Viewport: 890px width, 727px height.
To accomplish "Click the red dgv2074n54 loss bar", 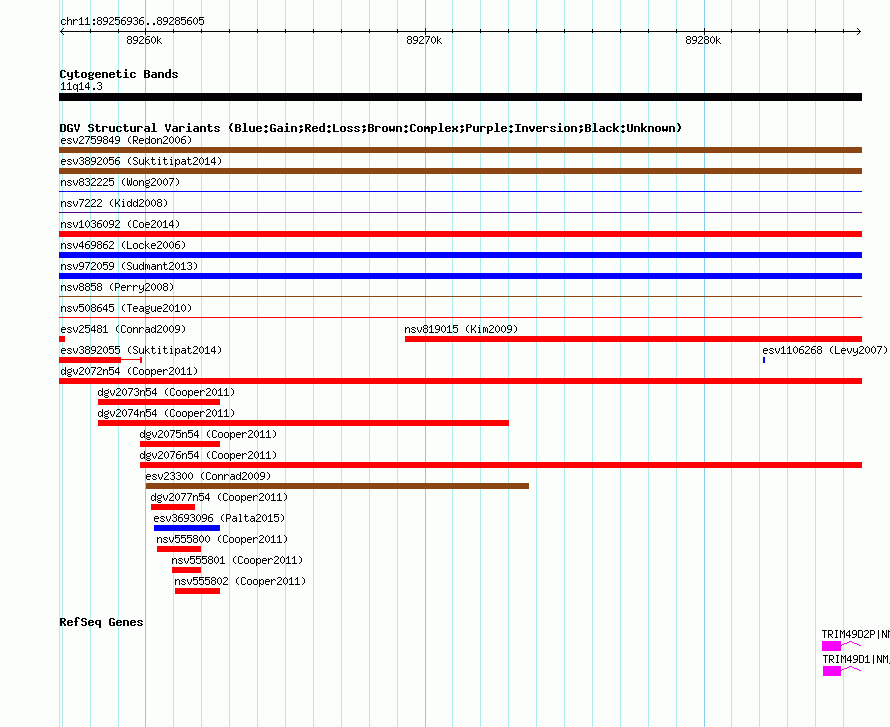I will pyautogui.click(x=304, y=423).
